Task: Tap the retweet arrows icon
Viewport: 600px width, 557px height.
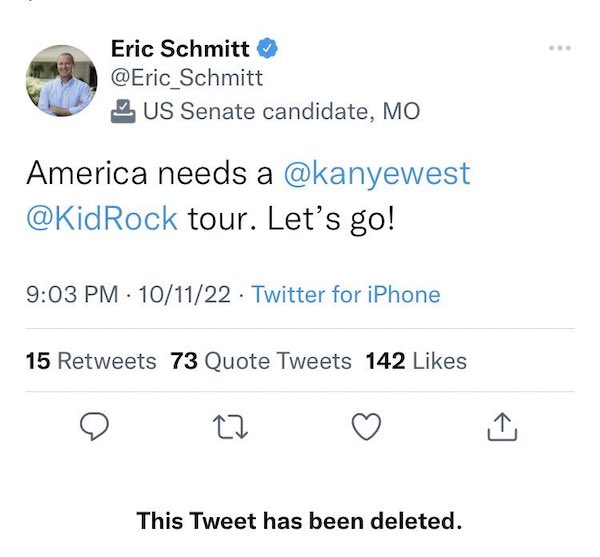Action: (x=229, y=427)
